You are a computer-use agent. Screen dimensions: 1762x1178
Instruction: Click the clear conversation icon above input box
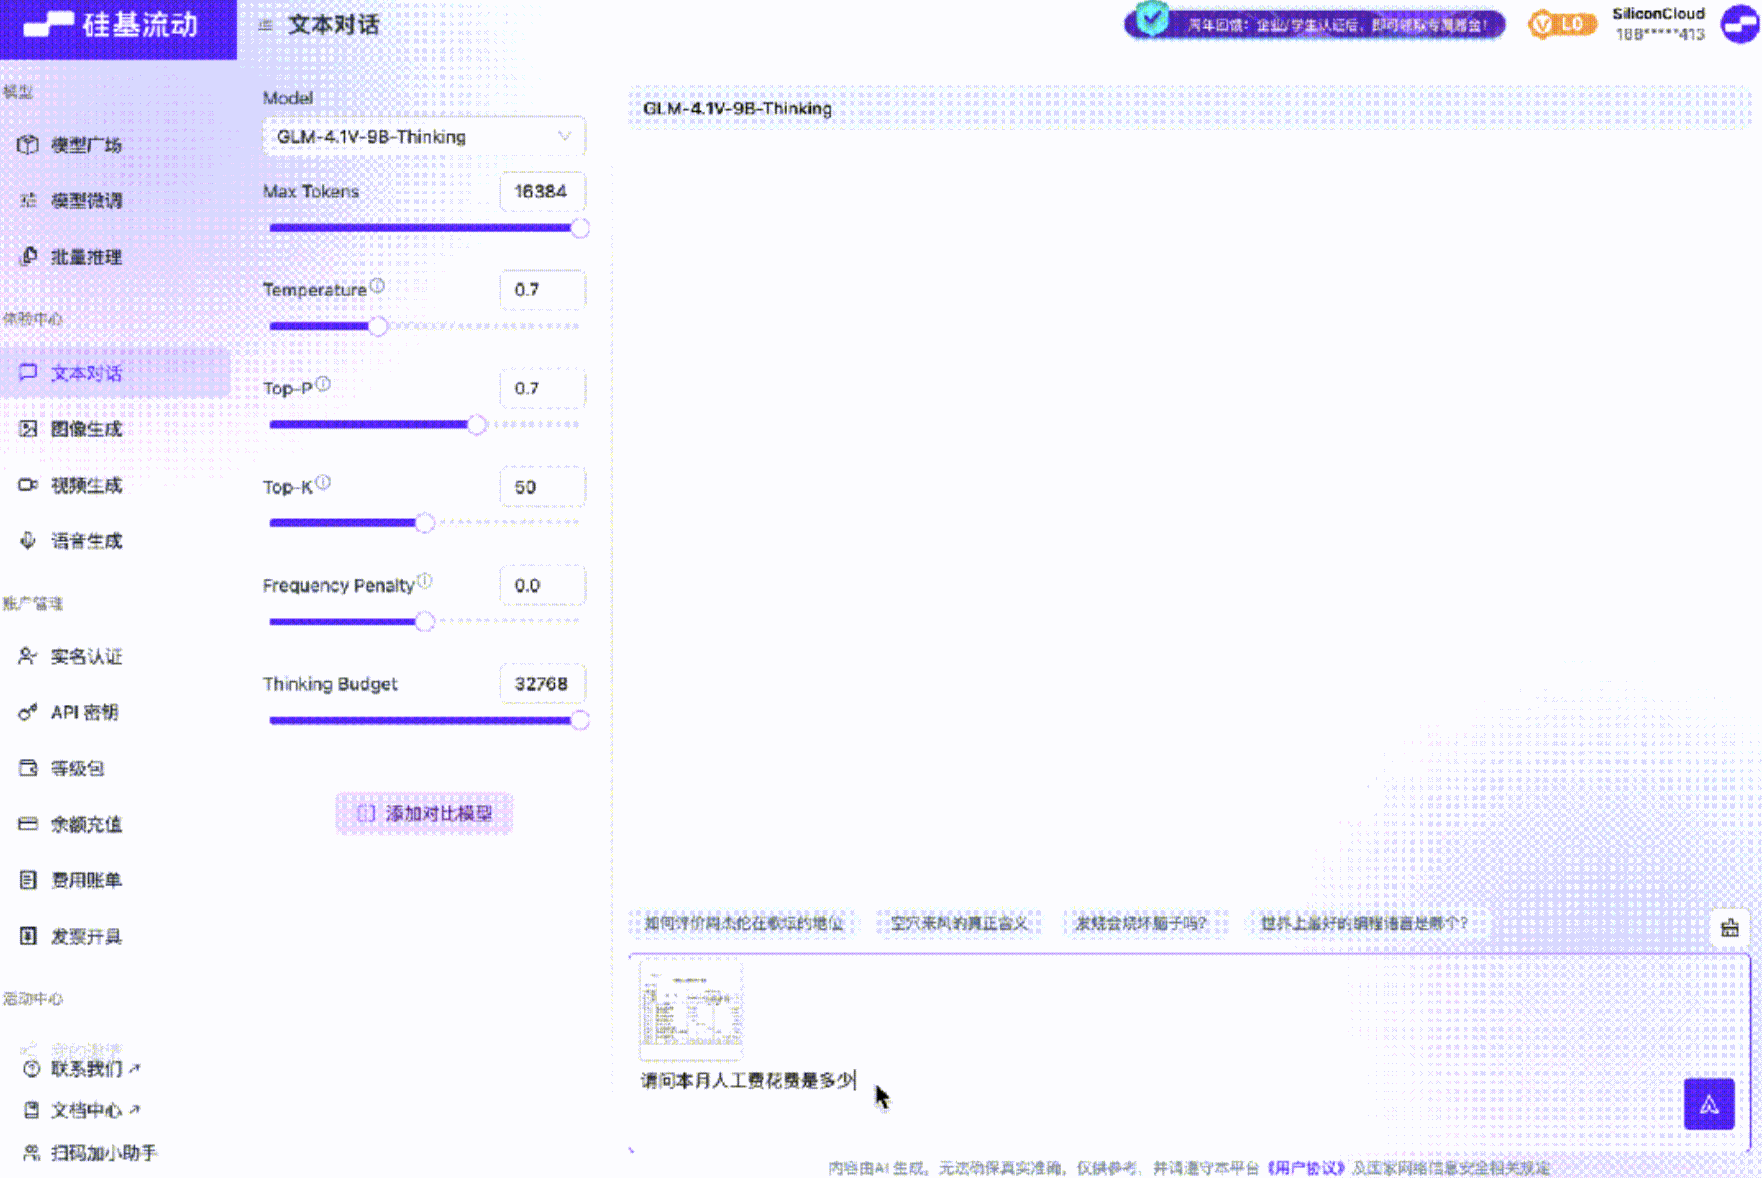[x=1730, y=928]
